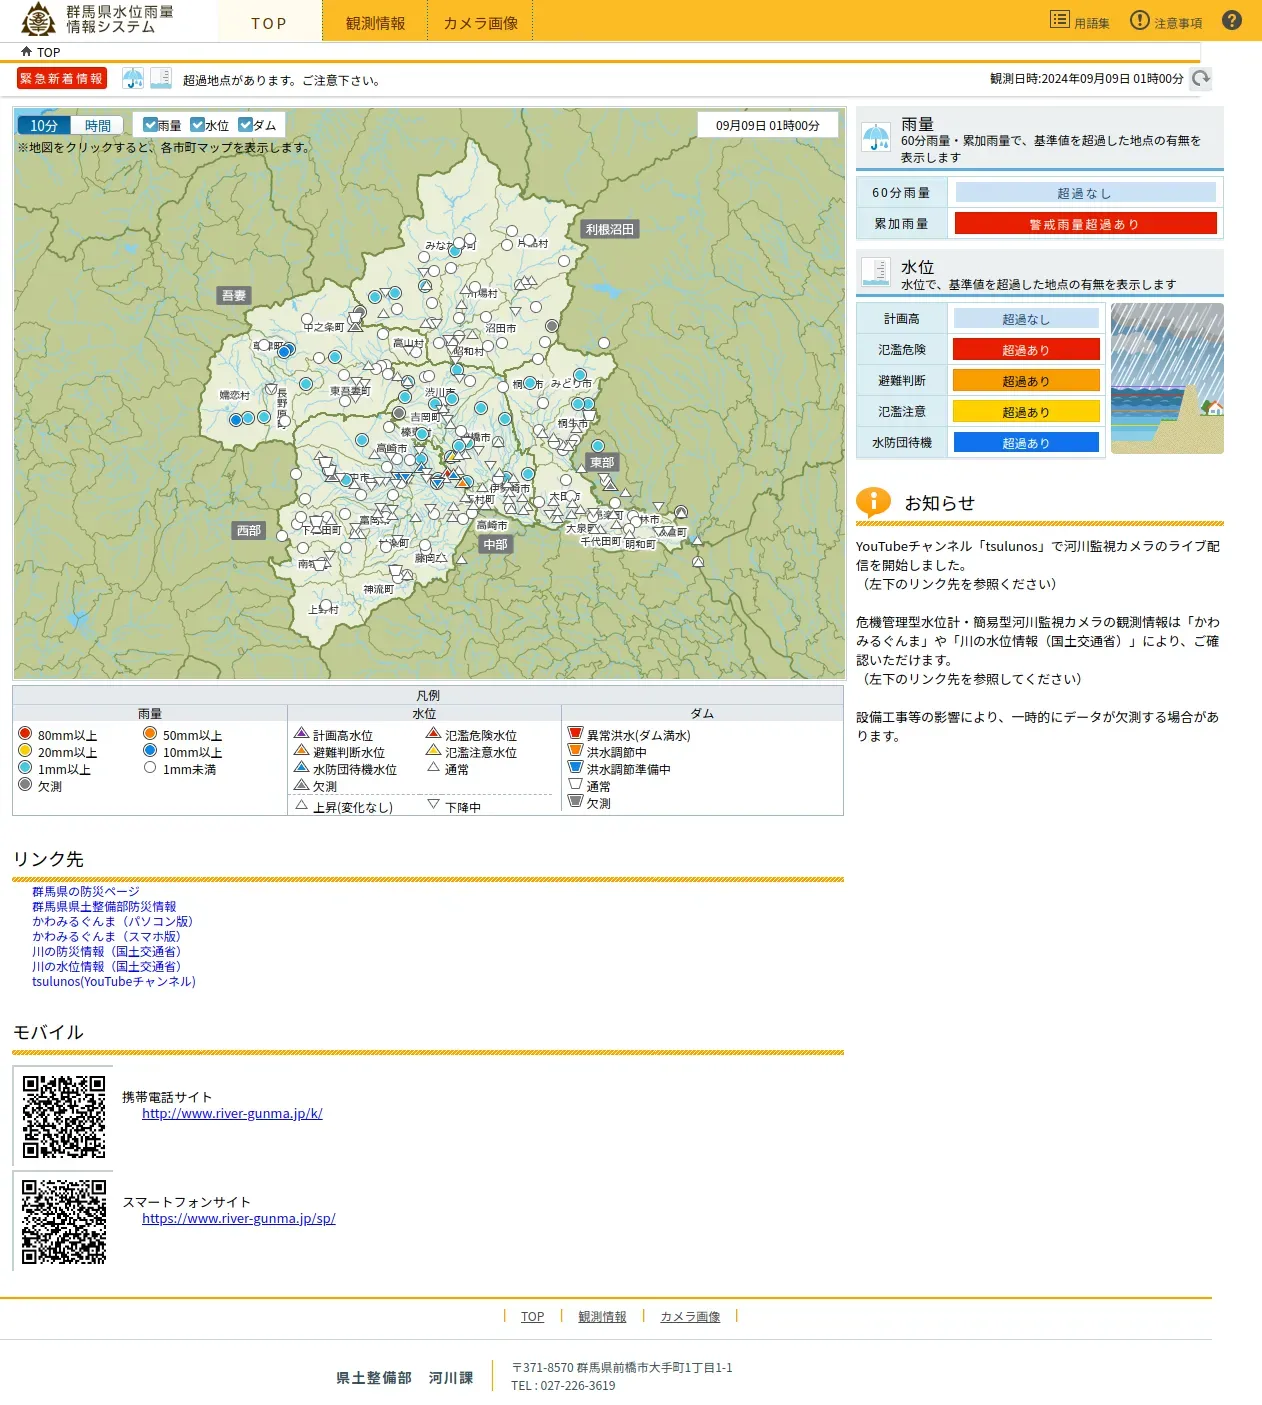1262x1405 pixels.
Task: Open 川の防災情報（国土交通省） link
Action: (108, 951)
